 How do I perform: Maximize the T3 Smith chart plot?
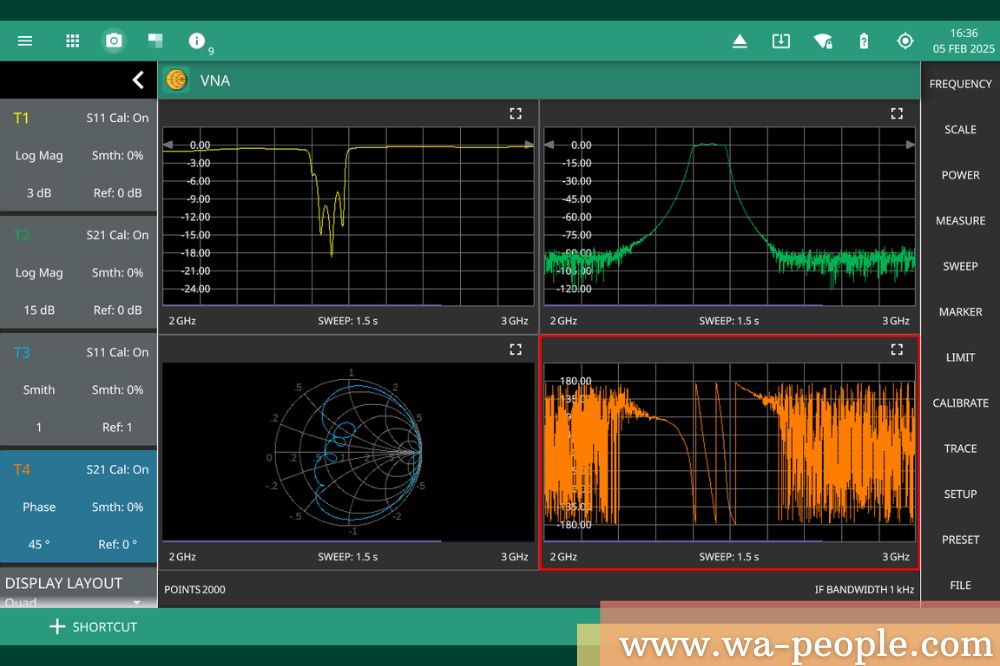(x=515, y=349)
